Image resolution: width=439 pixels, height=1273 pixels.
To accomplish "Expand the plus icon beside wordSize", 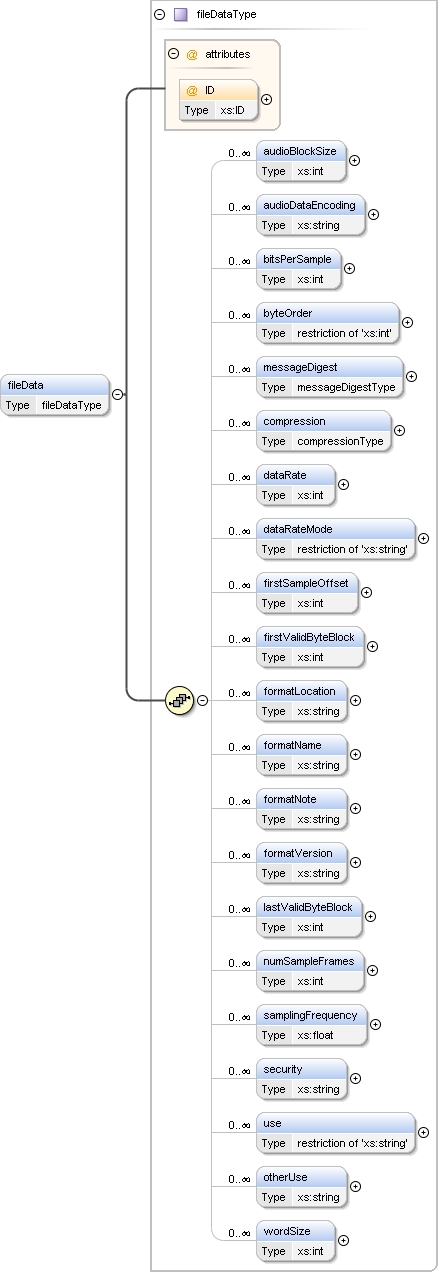I will pyautogui.click(x=343, y=1240).
